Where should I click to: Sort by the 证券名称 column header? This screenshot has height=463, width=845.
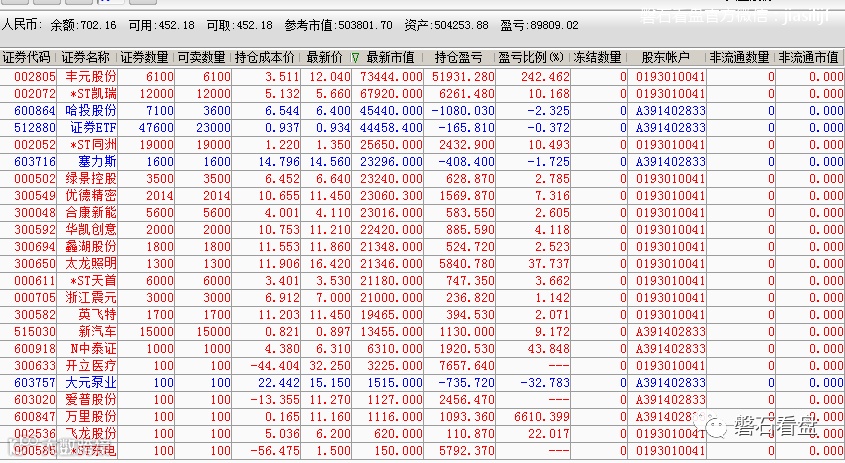85,57
